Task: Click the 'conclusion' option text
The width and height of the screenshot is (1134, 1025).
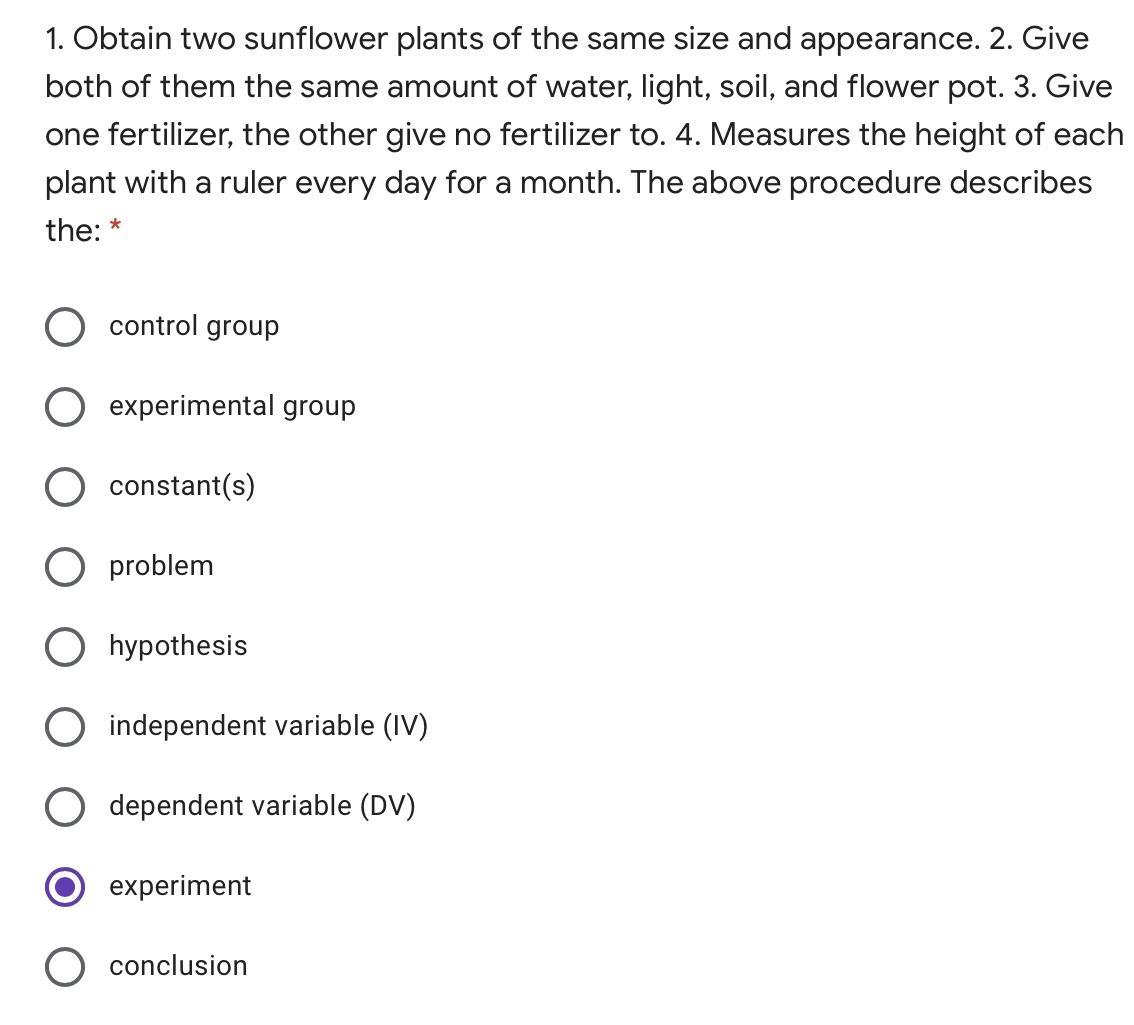Action: [178, 966]
